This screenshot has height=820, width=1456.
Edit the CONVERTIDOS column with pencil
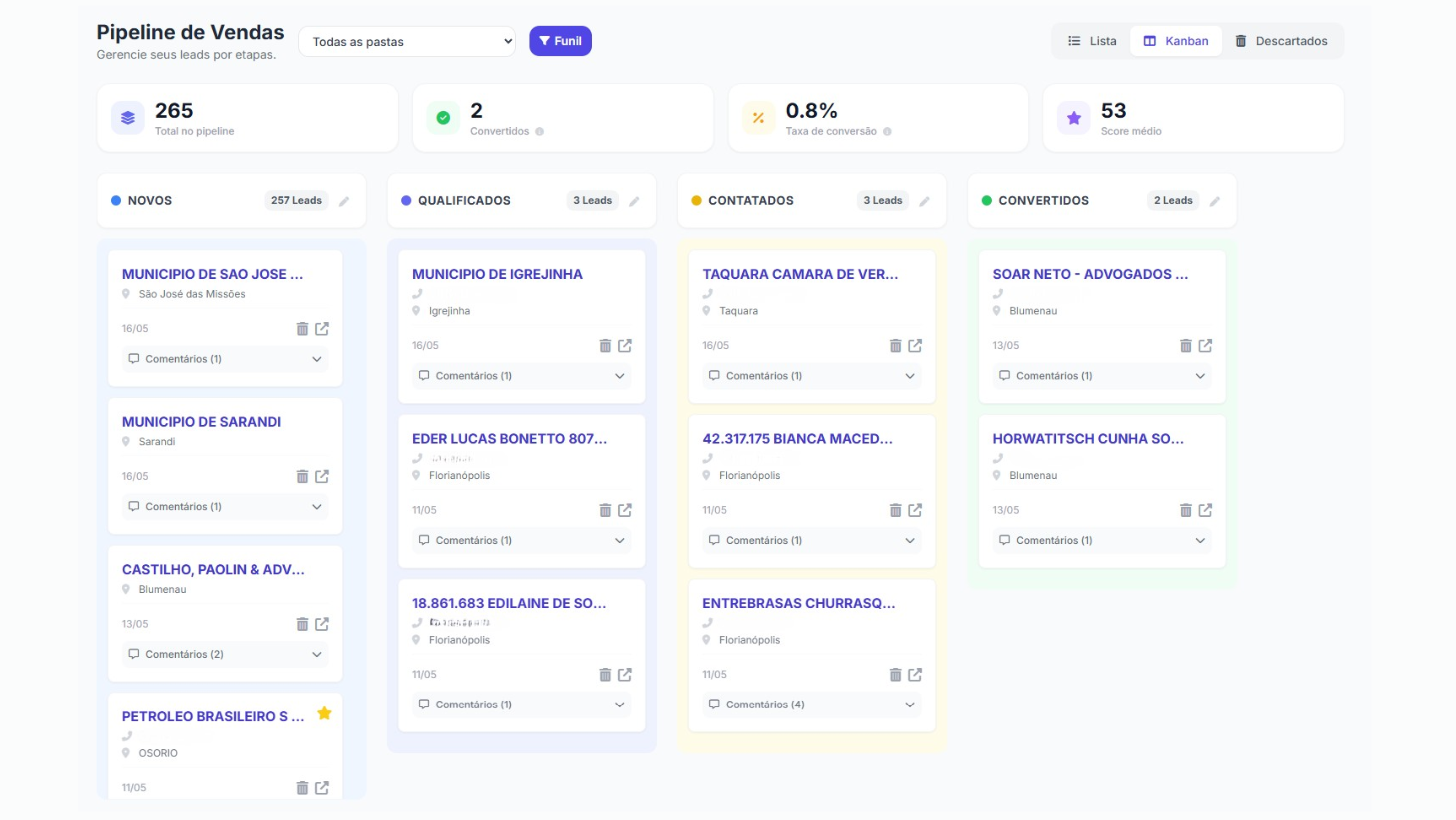point(1215,201)
